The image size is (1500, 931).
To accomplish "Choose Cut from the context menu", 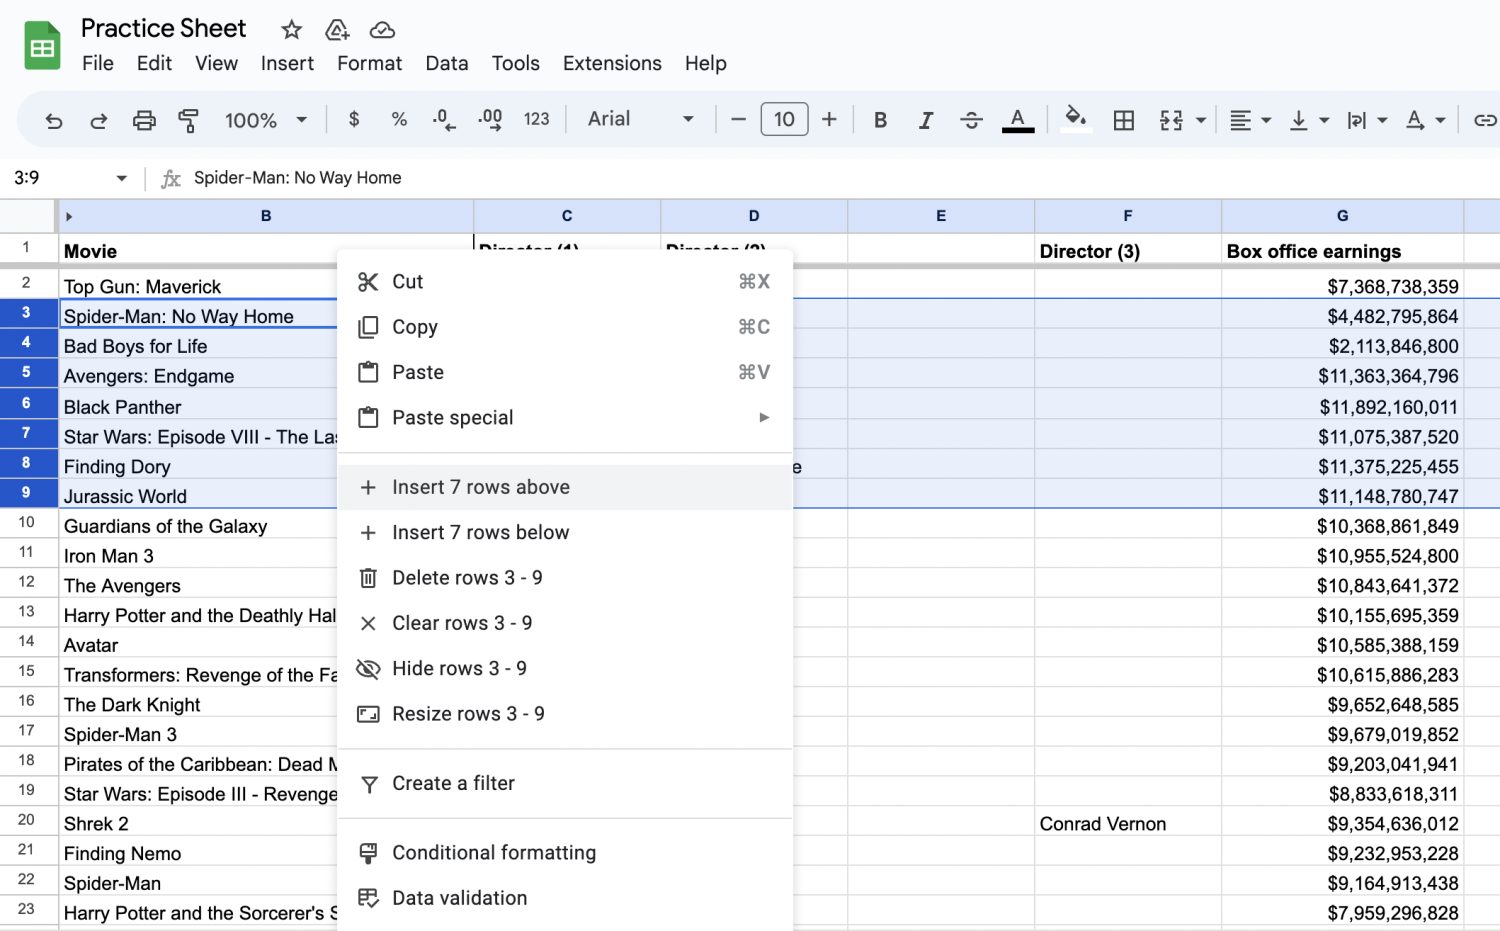I will click(x=565, y=282).
